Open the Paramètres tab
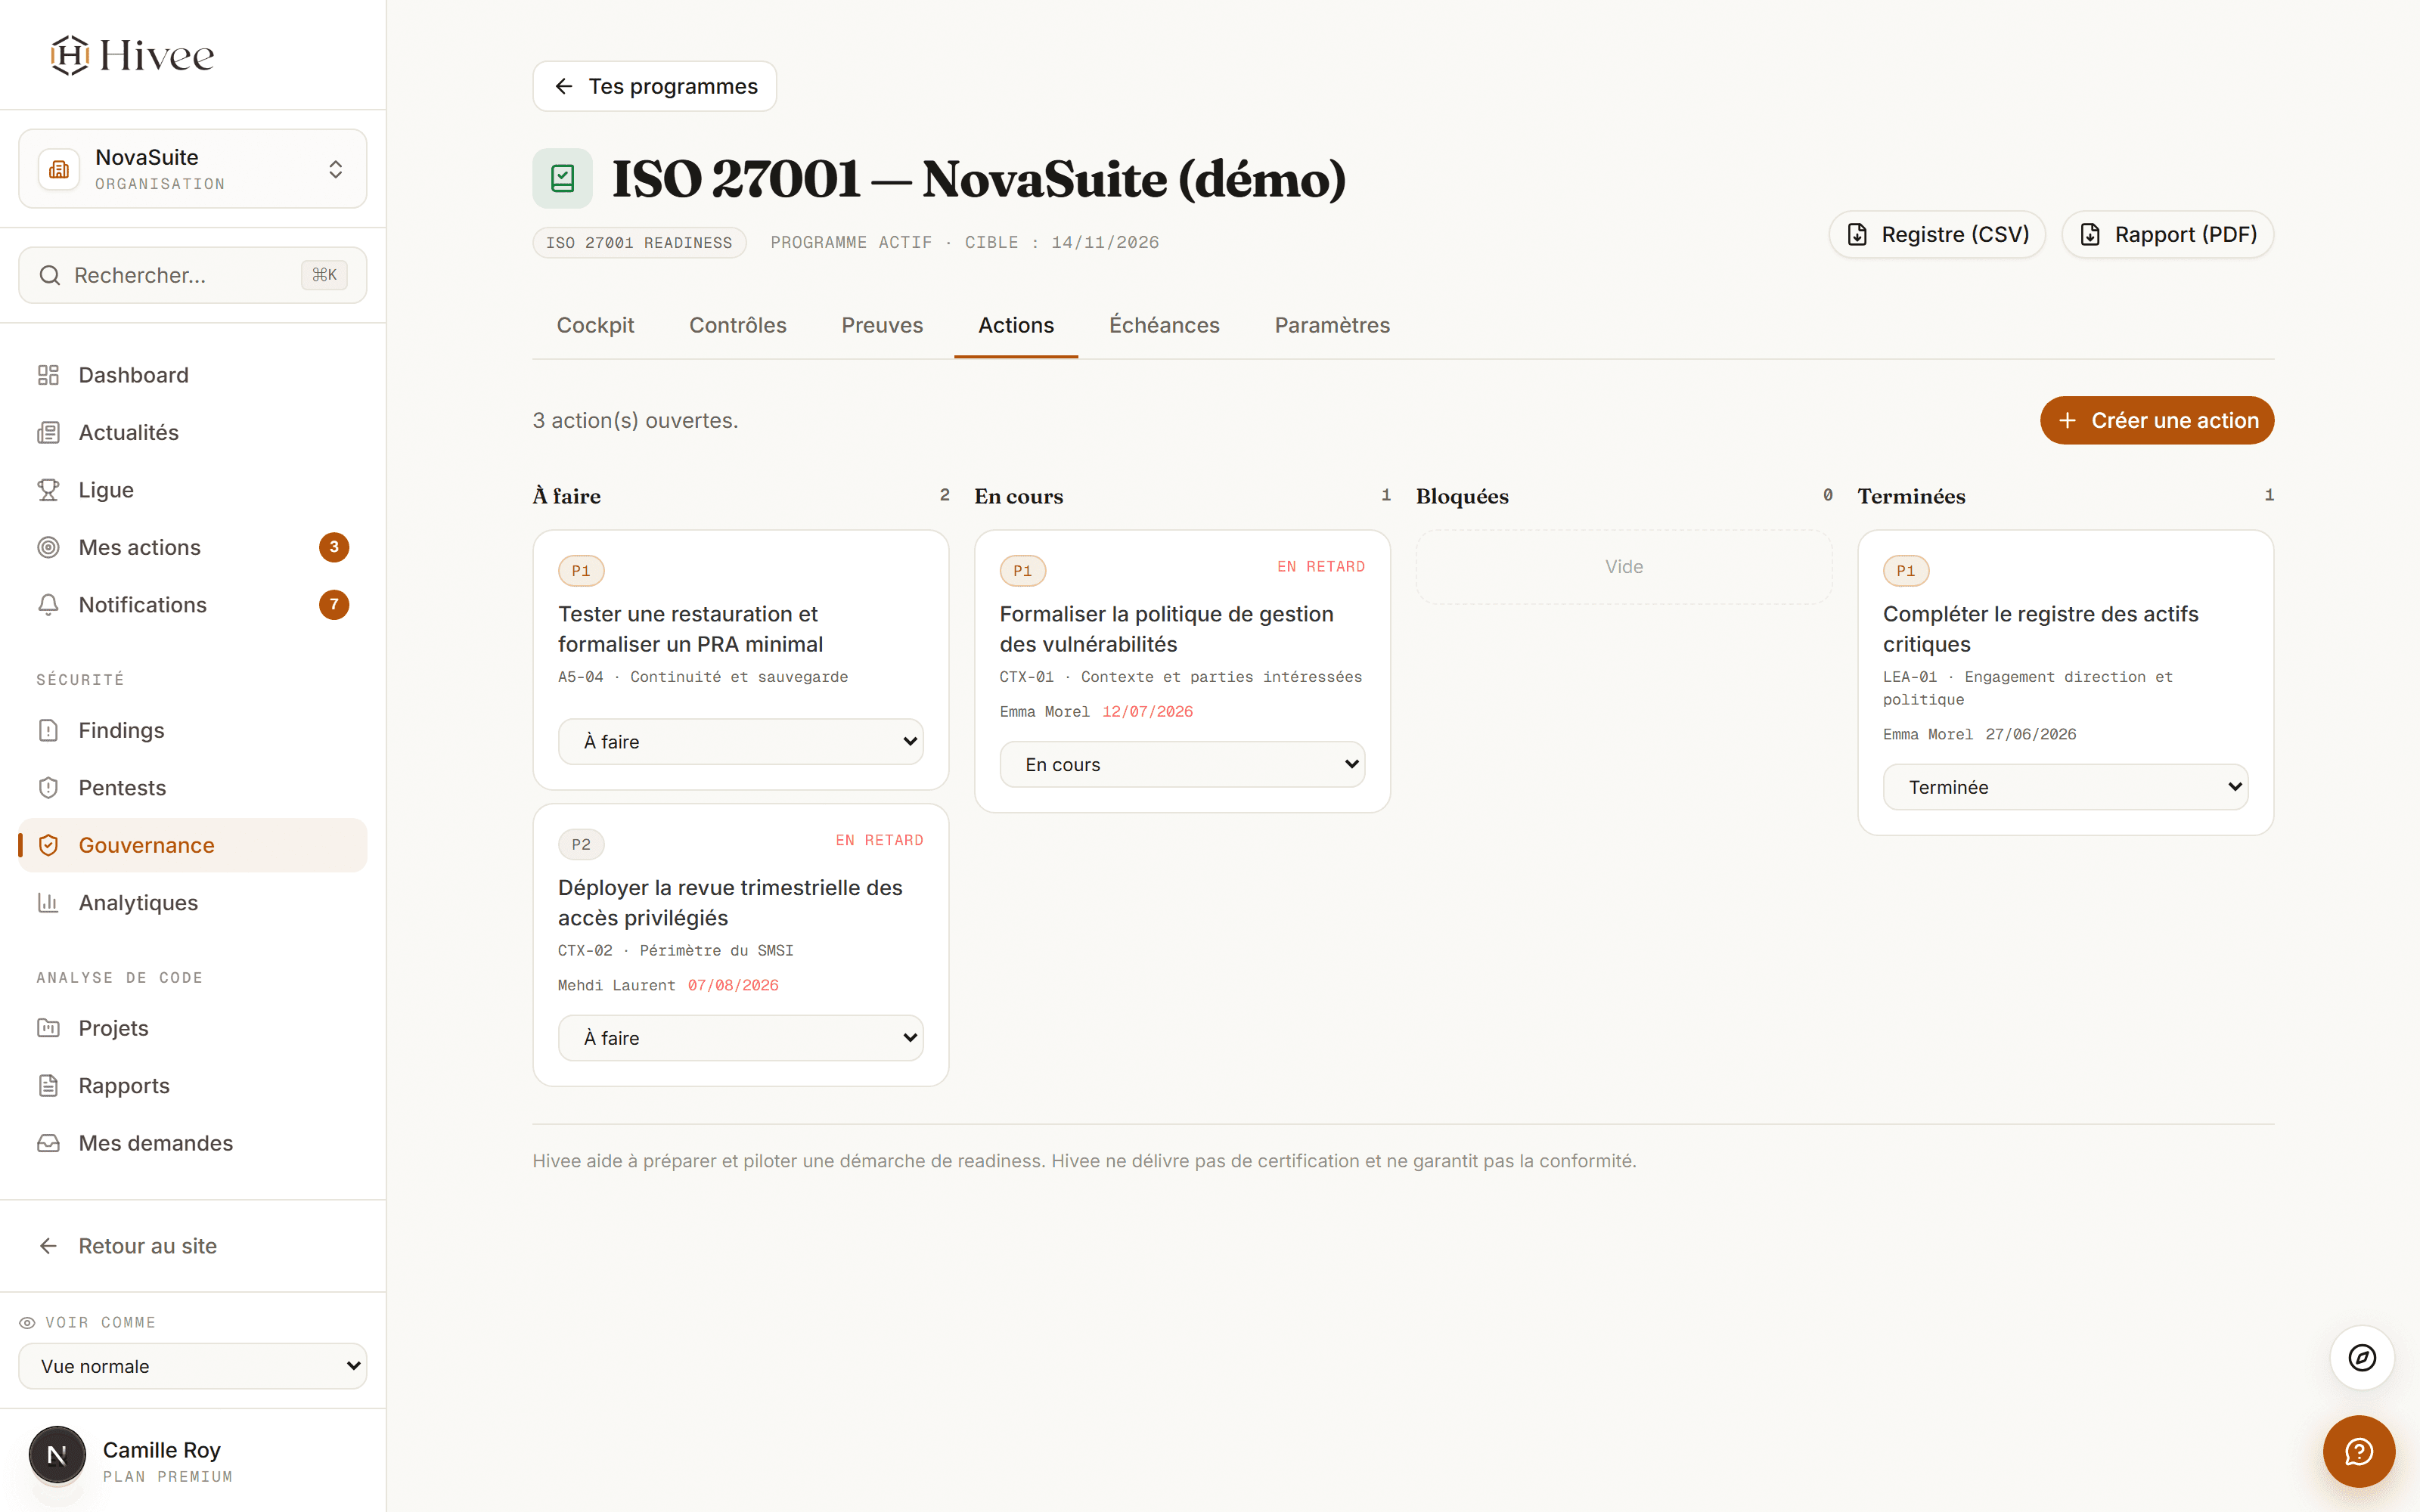 click(1332, 325)
